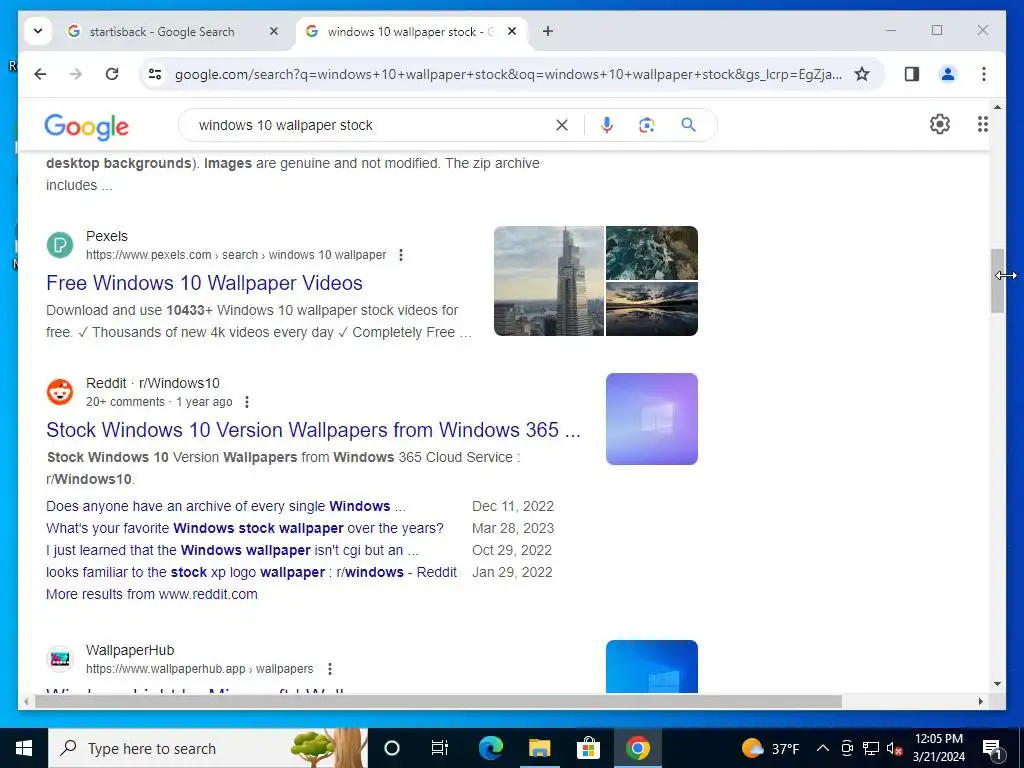Viewport: 1024px width, 768px height.
Task: Click the Pexels skyscraper thumbnail
Action: pyautogui.click(x=549, y=281)
